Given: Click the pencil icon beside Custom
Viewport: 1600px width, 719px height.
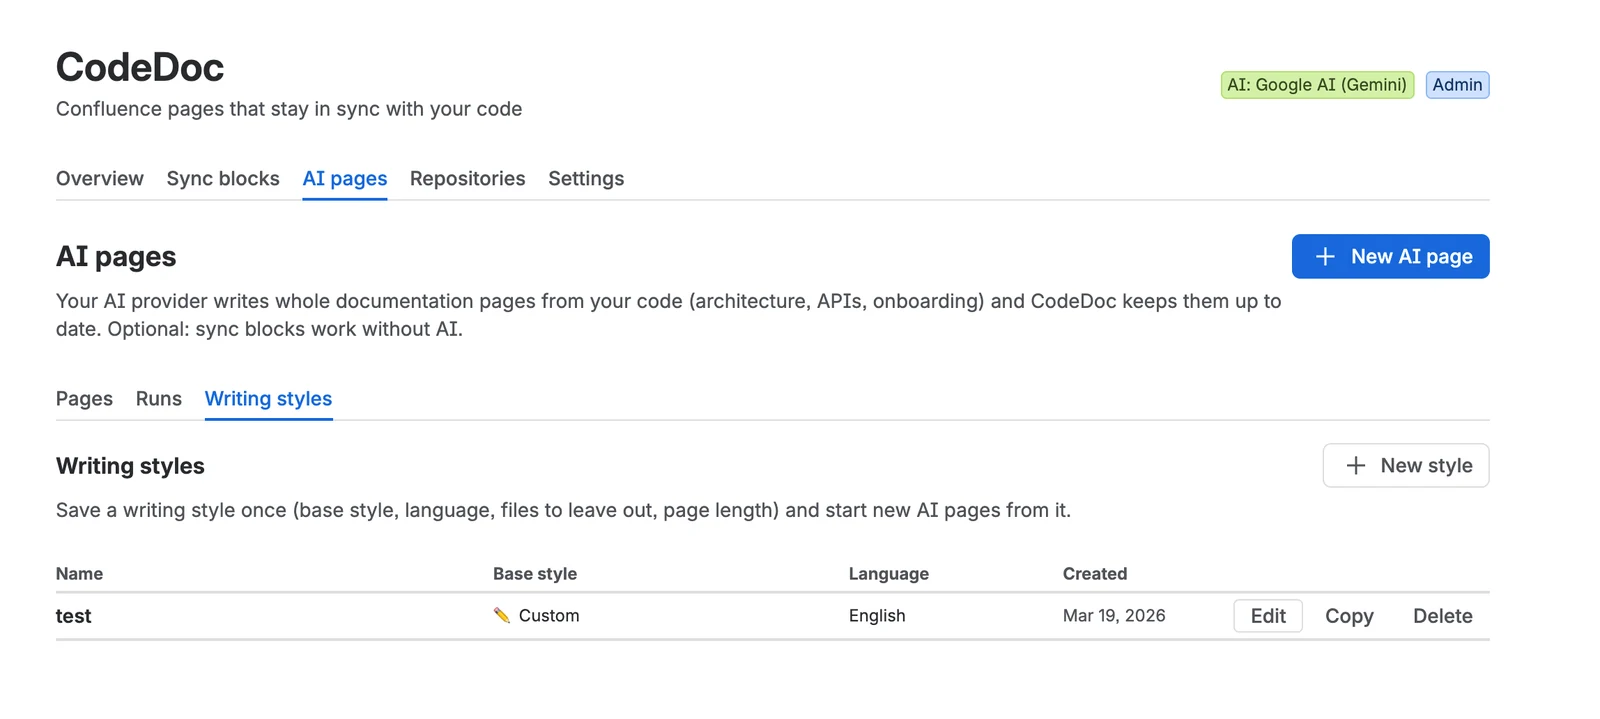Looking at the screenshot, I should pyautogui.click(x=502, y=616).
